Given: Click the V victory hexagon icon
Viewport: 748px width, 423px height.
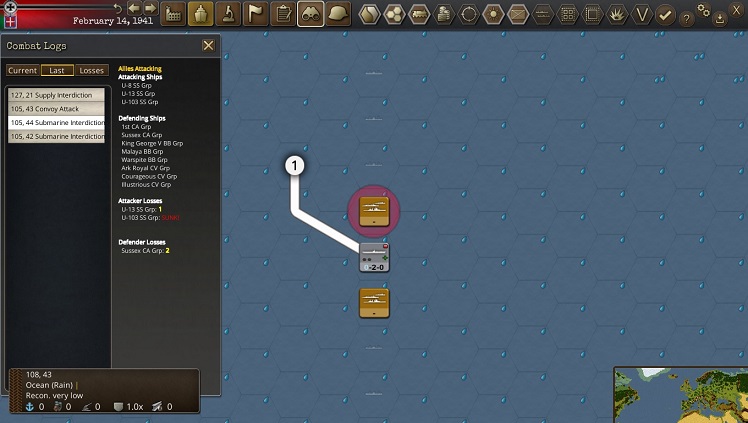Looking at the screenshot, I should 642,14.
